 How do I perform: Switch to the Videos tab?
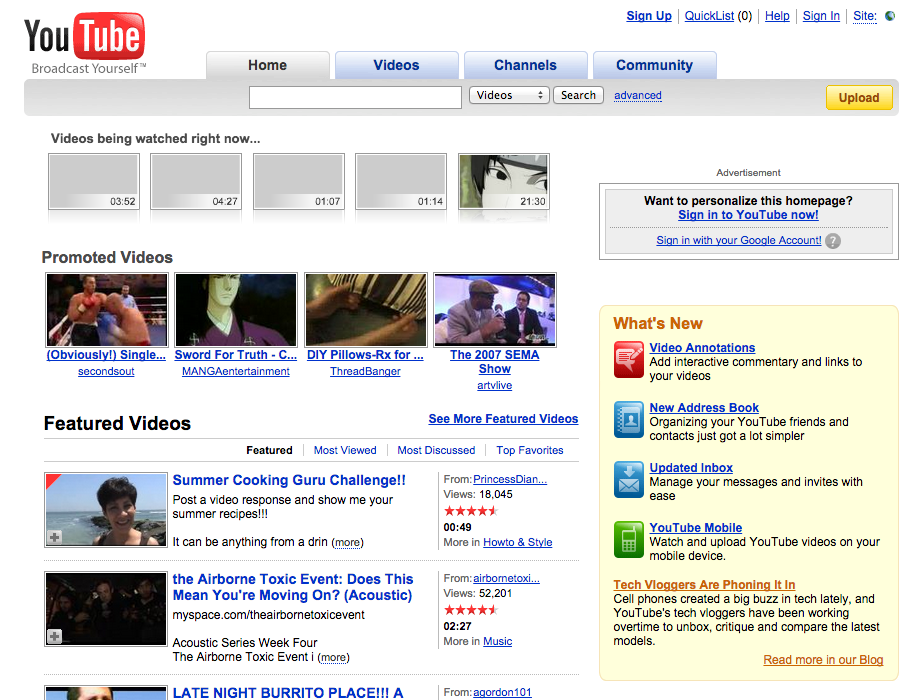(x=396, y=65)
